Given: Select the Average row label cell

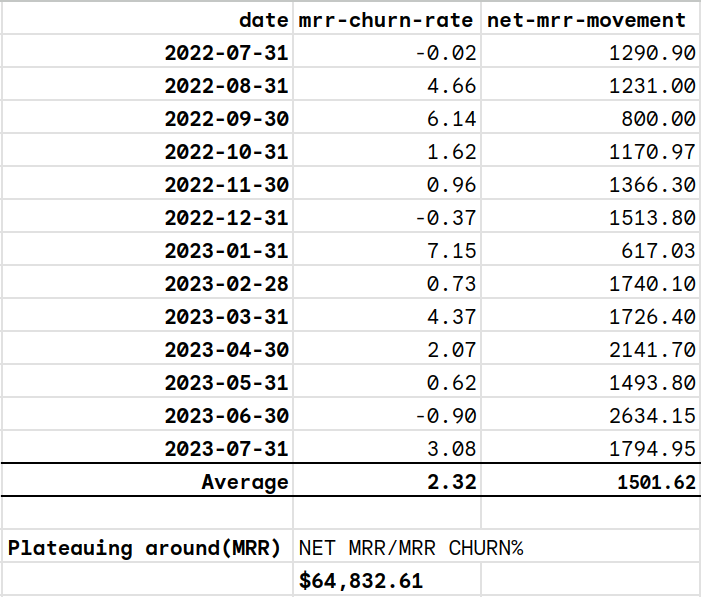Looking at the screenshot, I should tap(147, 480).
